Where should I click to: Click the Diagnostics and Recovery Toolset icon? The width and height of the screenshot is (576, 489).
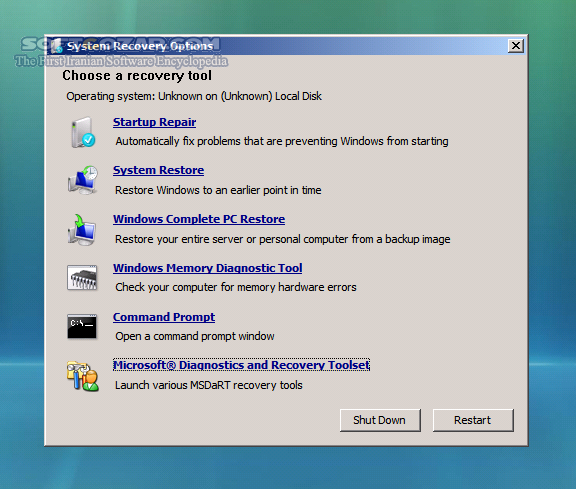83,376
